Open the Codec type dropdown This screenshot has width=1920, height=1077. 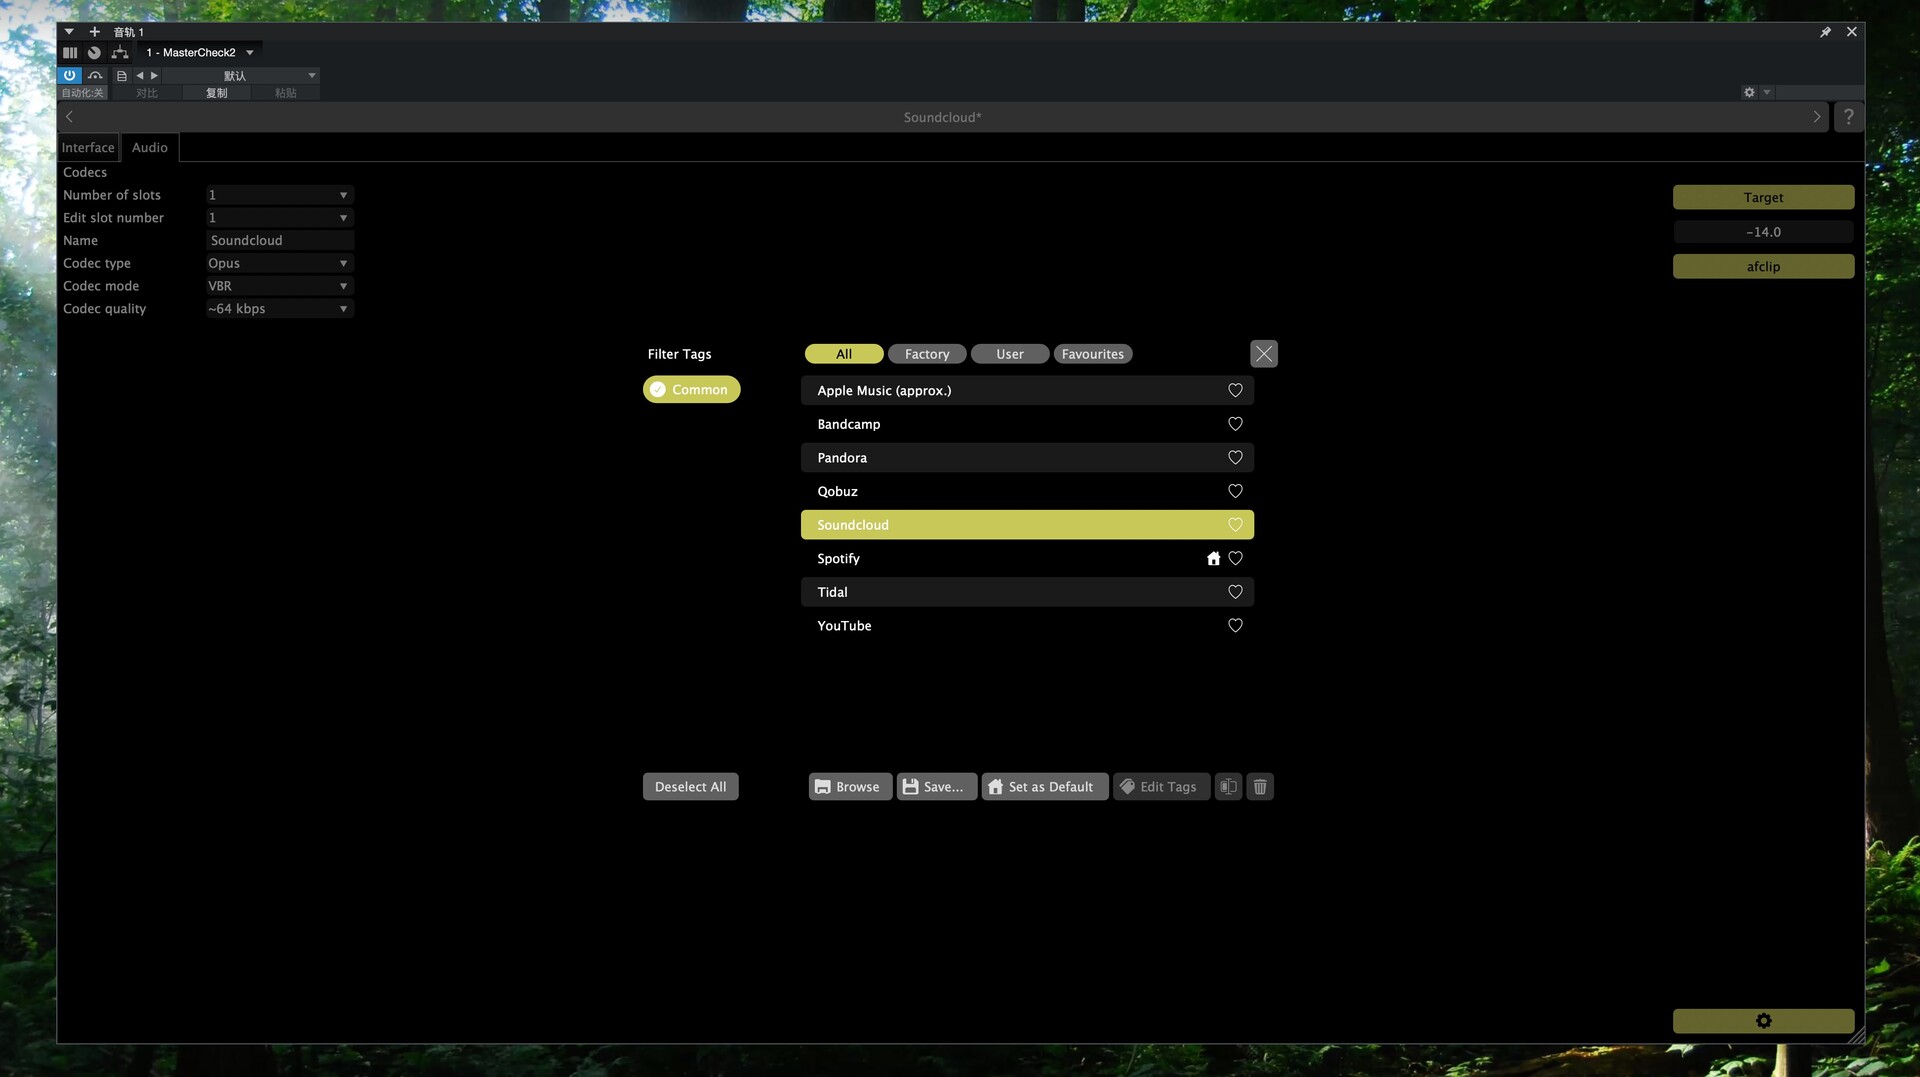pyautogui.click(x=279, y=264)
